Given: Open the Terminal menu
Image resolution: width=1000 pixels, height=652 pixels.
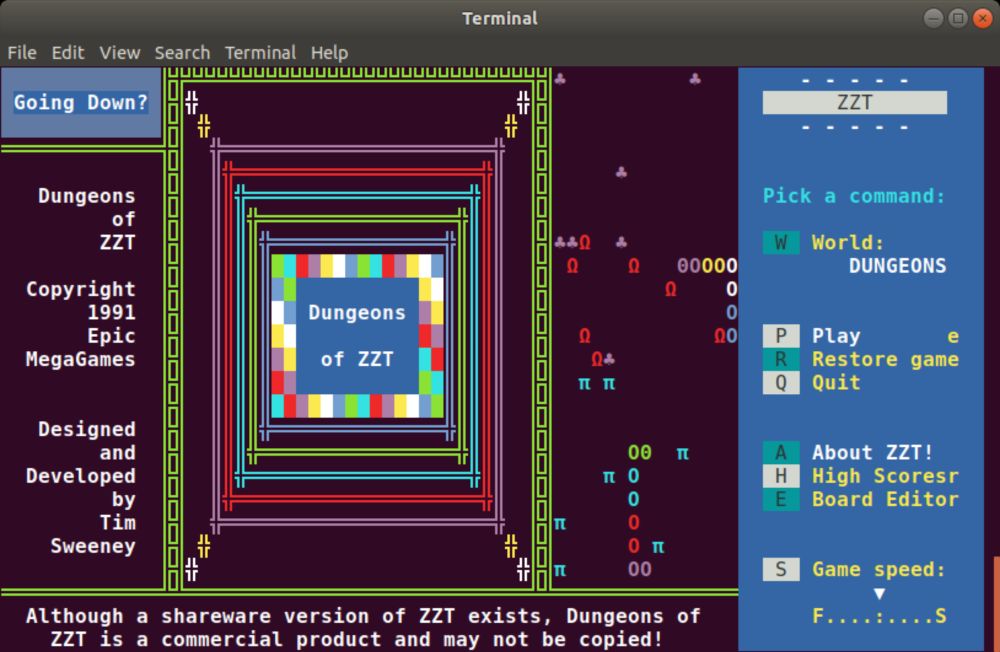Looking at the screenshot, I should tap(260, 52).
